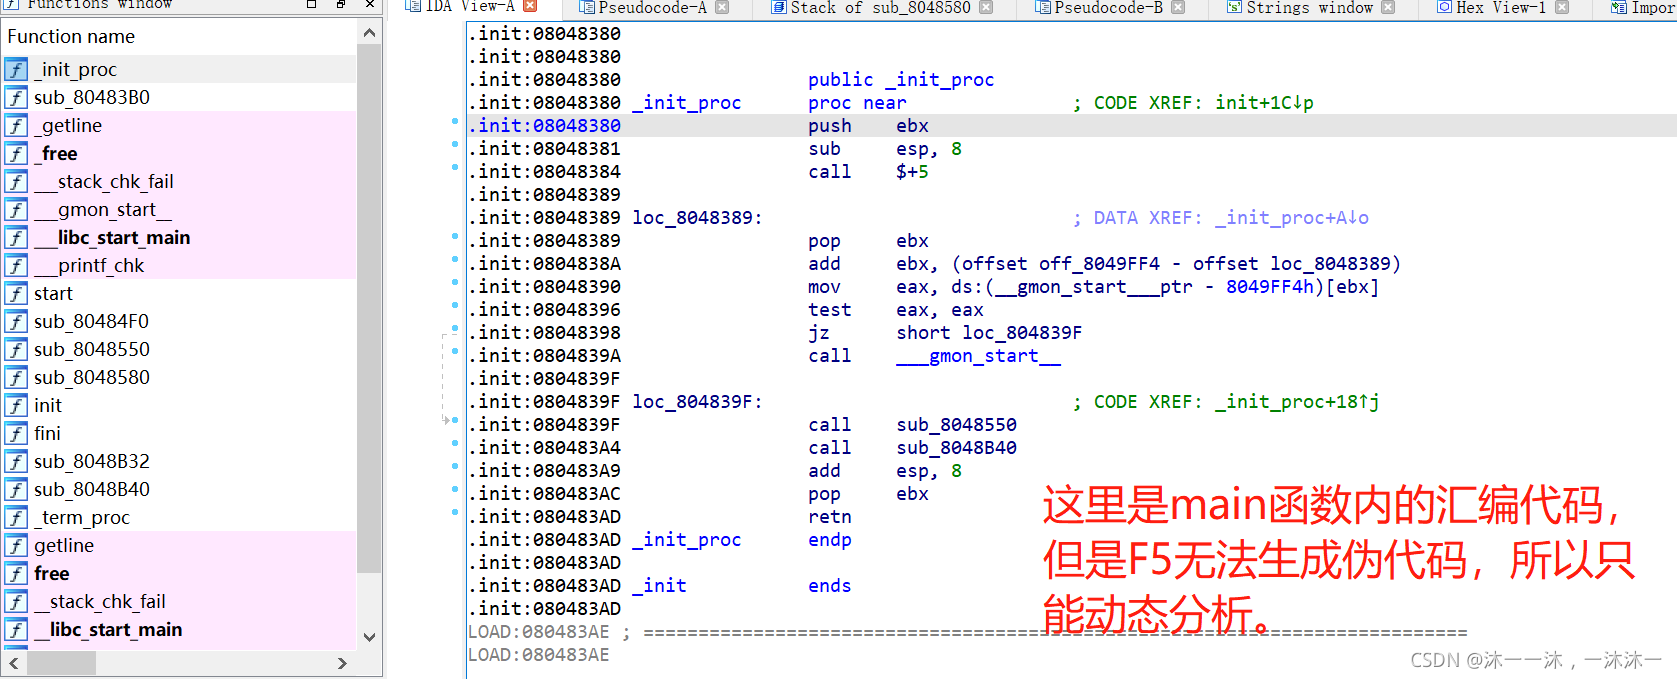The width and height of the screenshot is (1677, 679).
Task: Click function icon beside sub_8048580
Action: pyautogui.click(x=16, y=377)
